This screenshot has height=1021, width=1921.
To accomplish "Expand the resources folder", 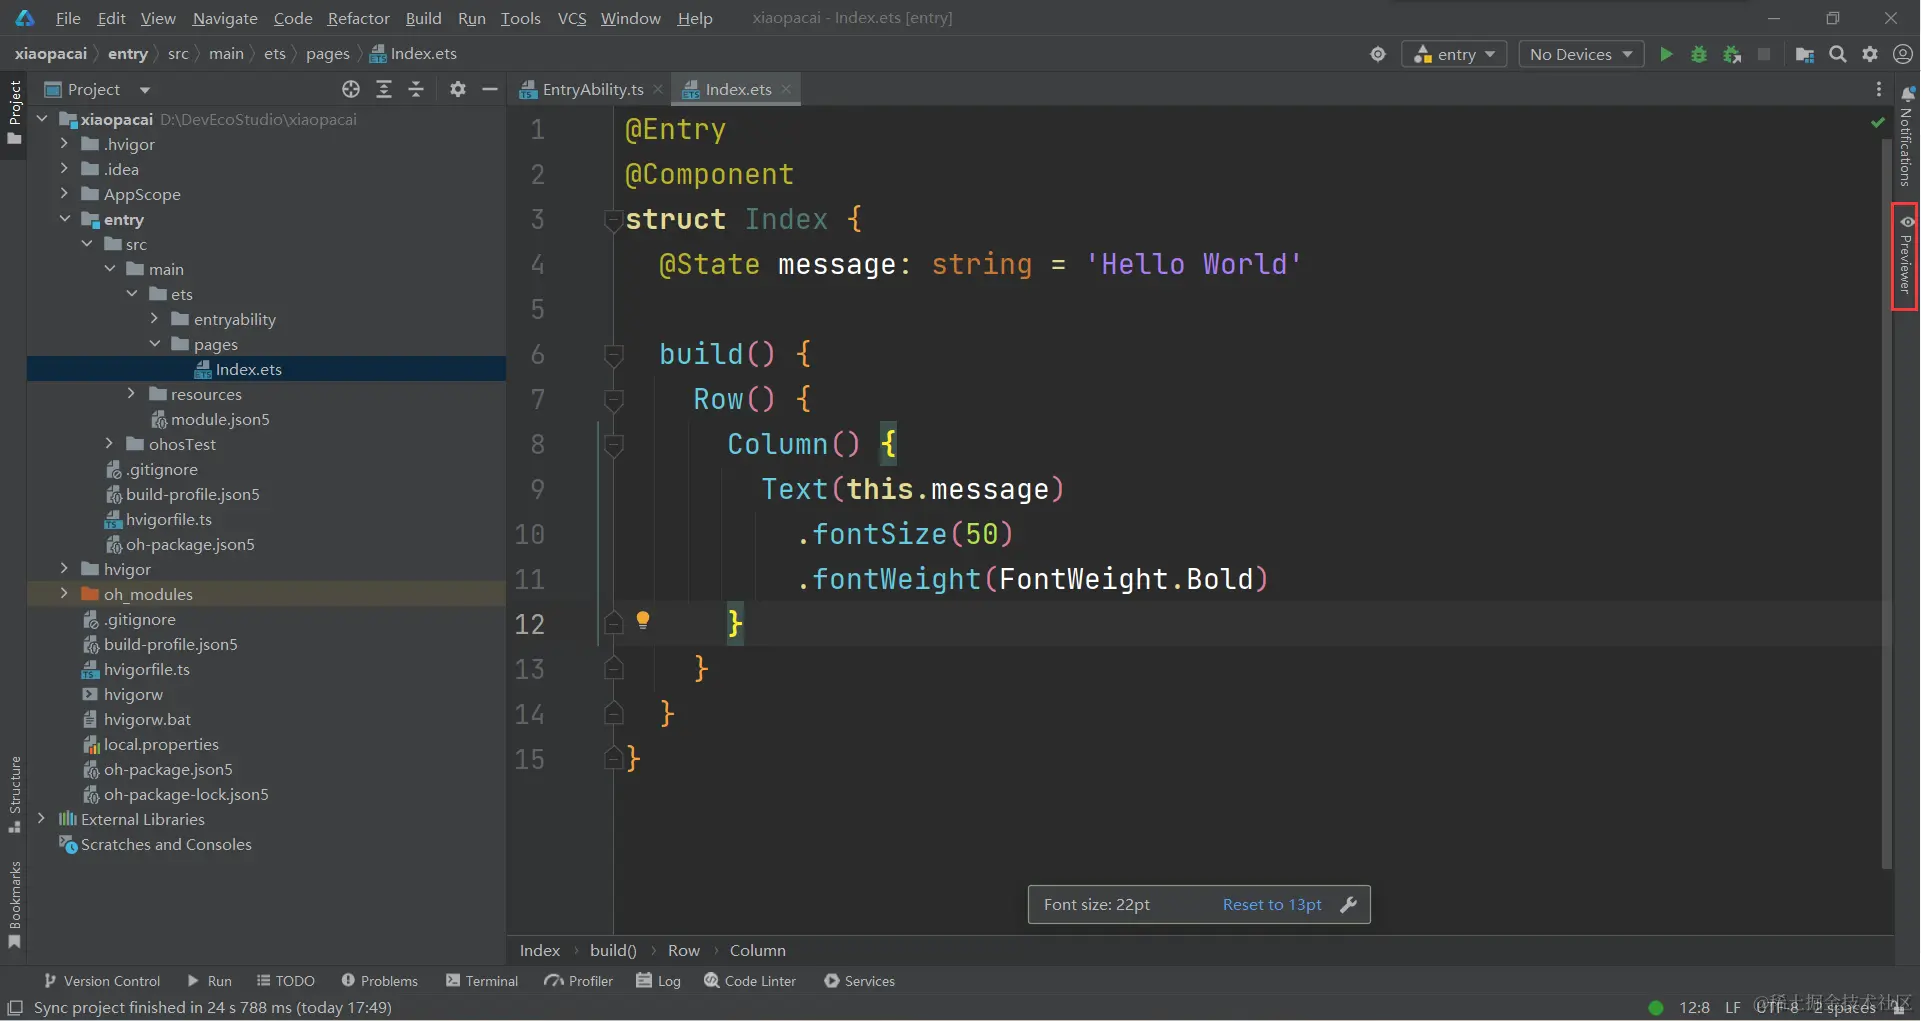I will pos(131,394).
